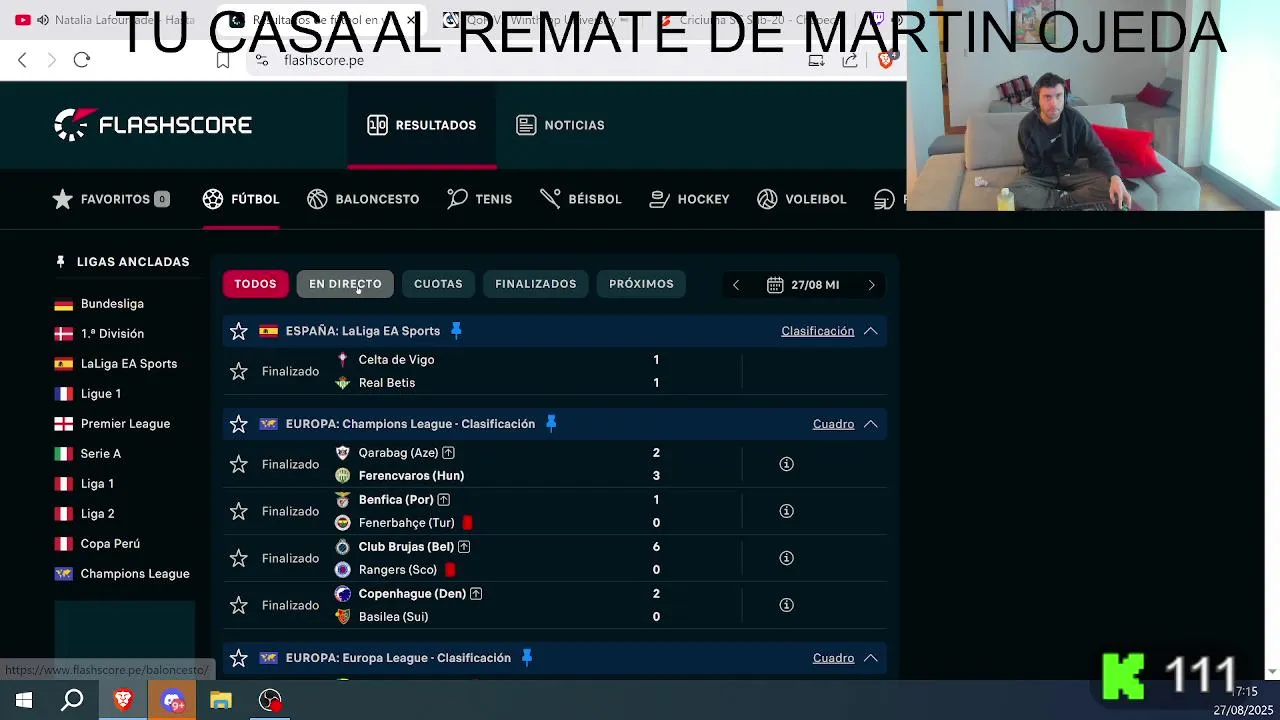Select the Voleibol sport menu
Image resolution: width=1280 pixels, height=720 pixels.
coord(802,199)
